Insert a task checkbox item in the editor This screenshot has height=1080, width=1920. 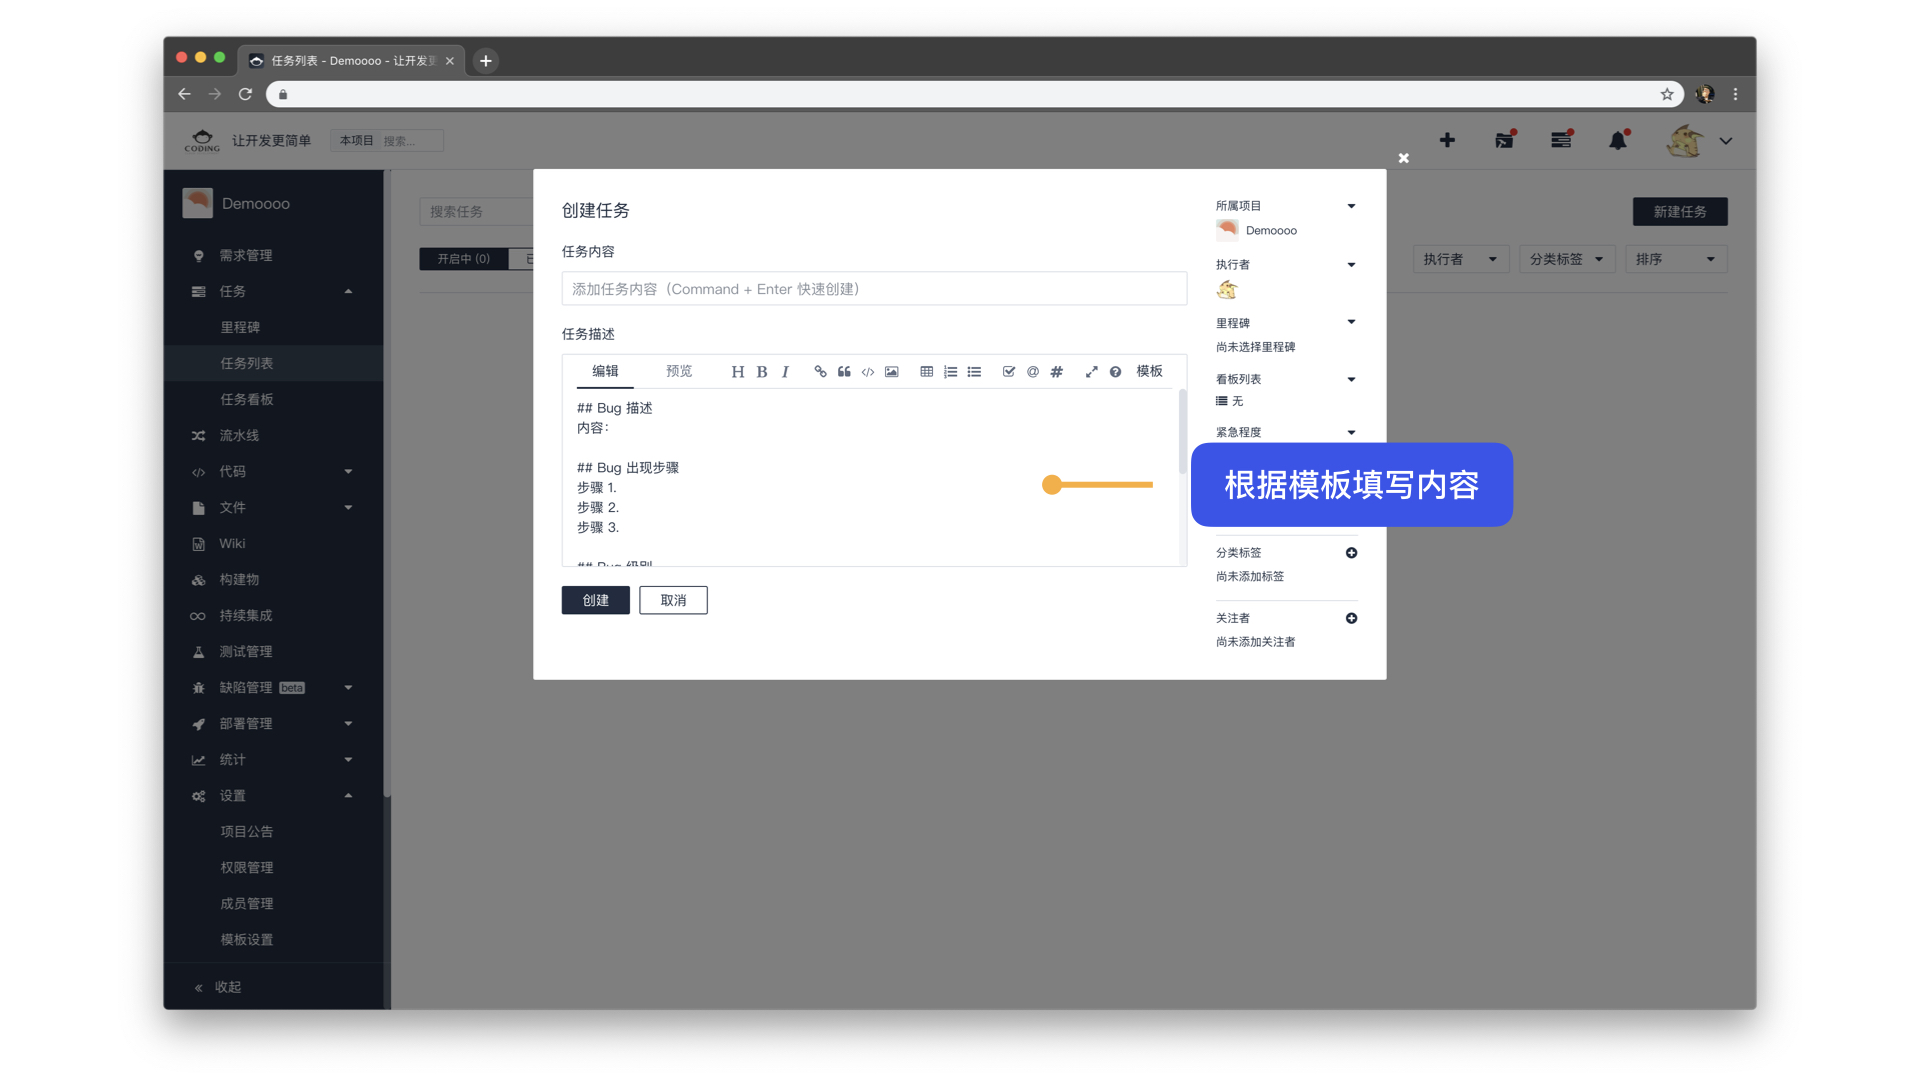tap(1009, 372)
